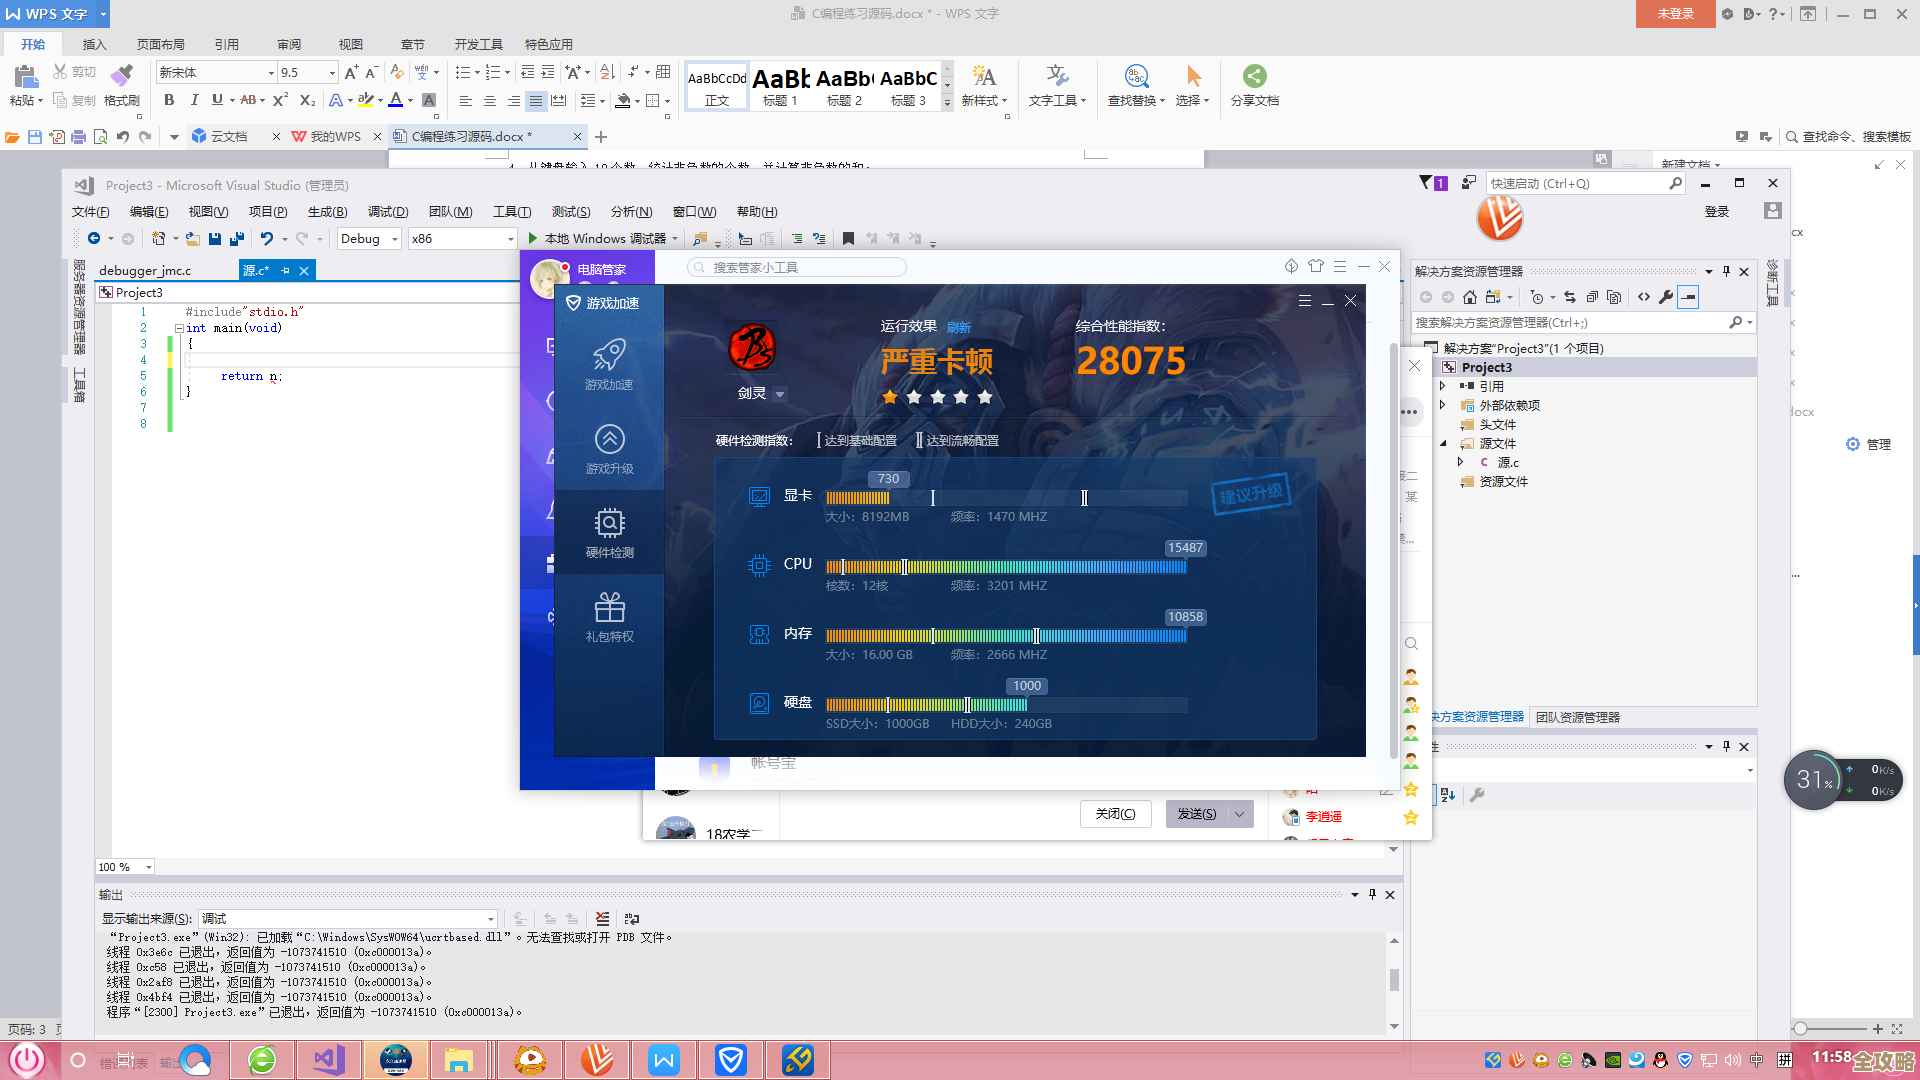Open Visual Studio from the taskbar
The width and height of the screenshot is (1920, 1080).
click(329, 1060)
